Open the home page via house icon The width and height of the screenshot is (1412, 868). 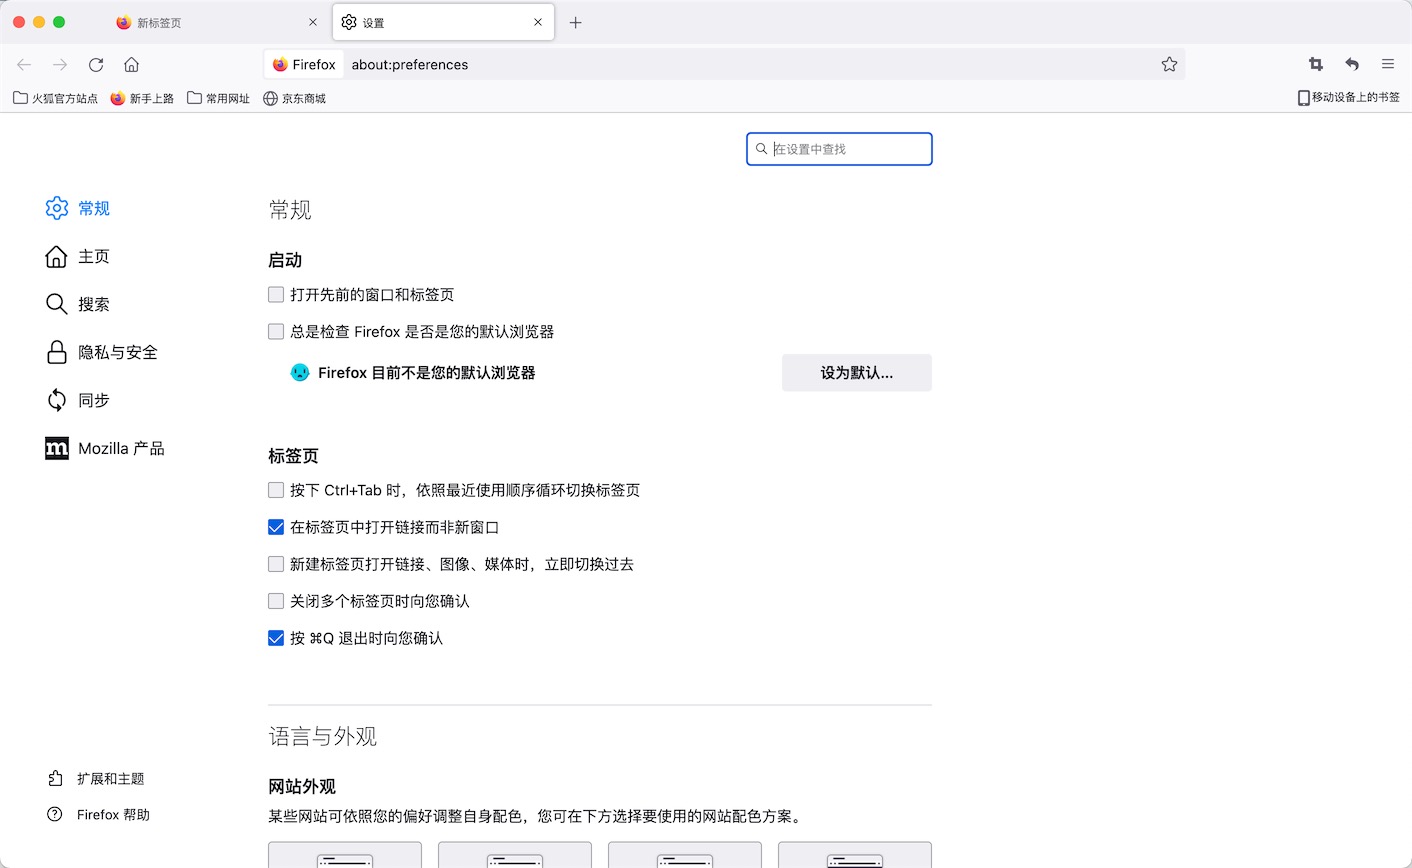[131, 64]
